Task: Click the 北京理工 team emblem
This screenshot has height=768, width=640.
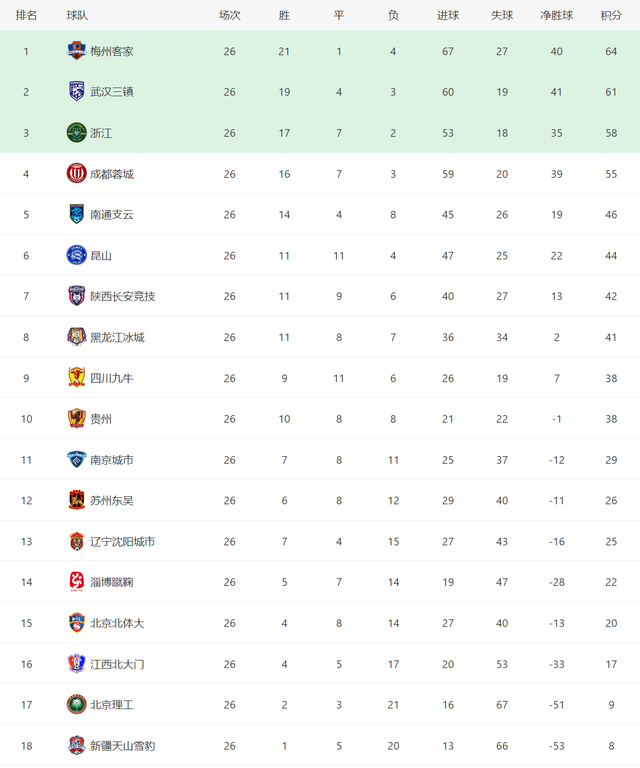Action: coord(76,704)
